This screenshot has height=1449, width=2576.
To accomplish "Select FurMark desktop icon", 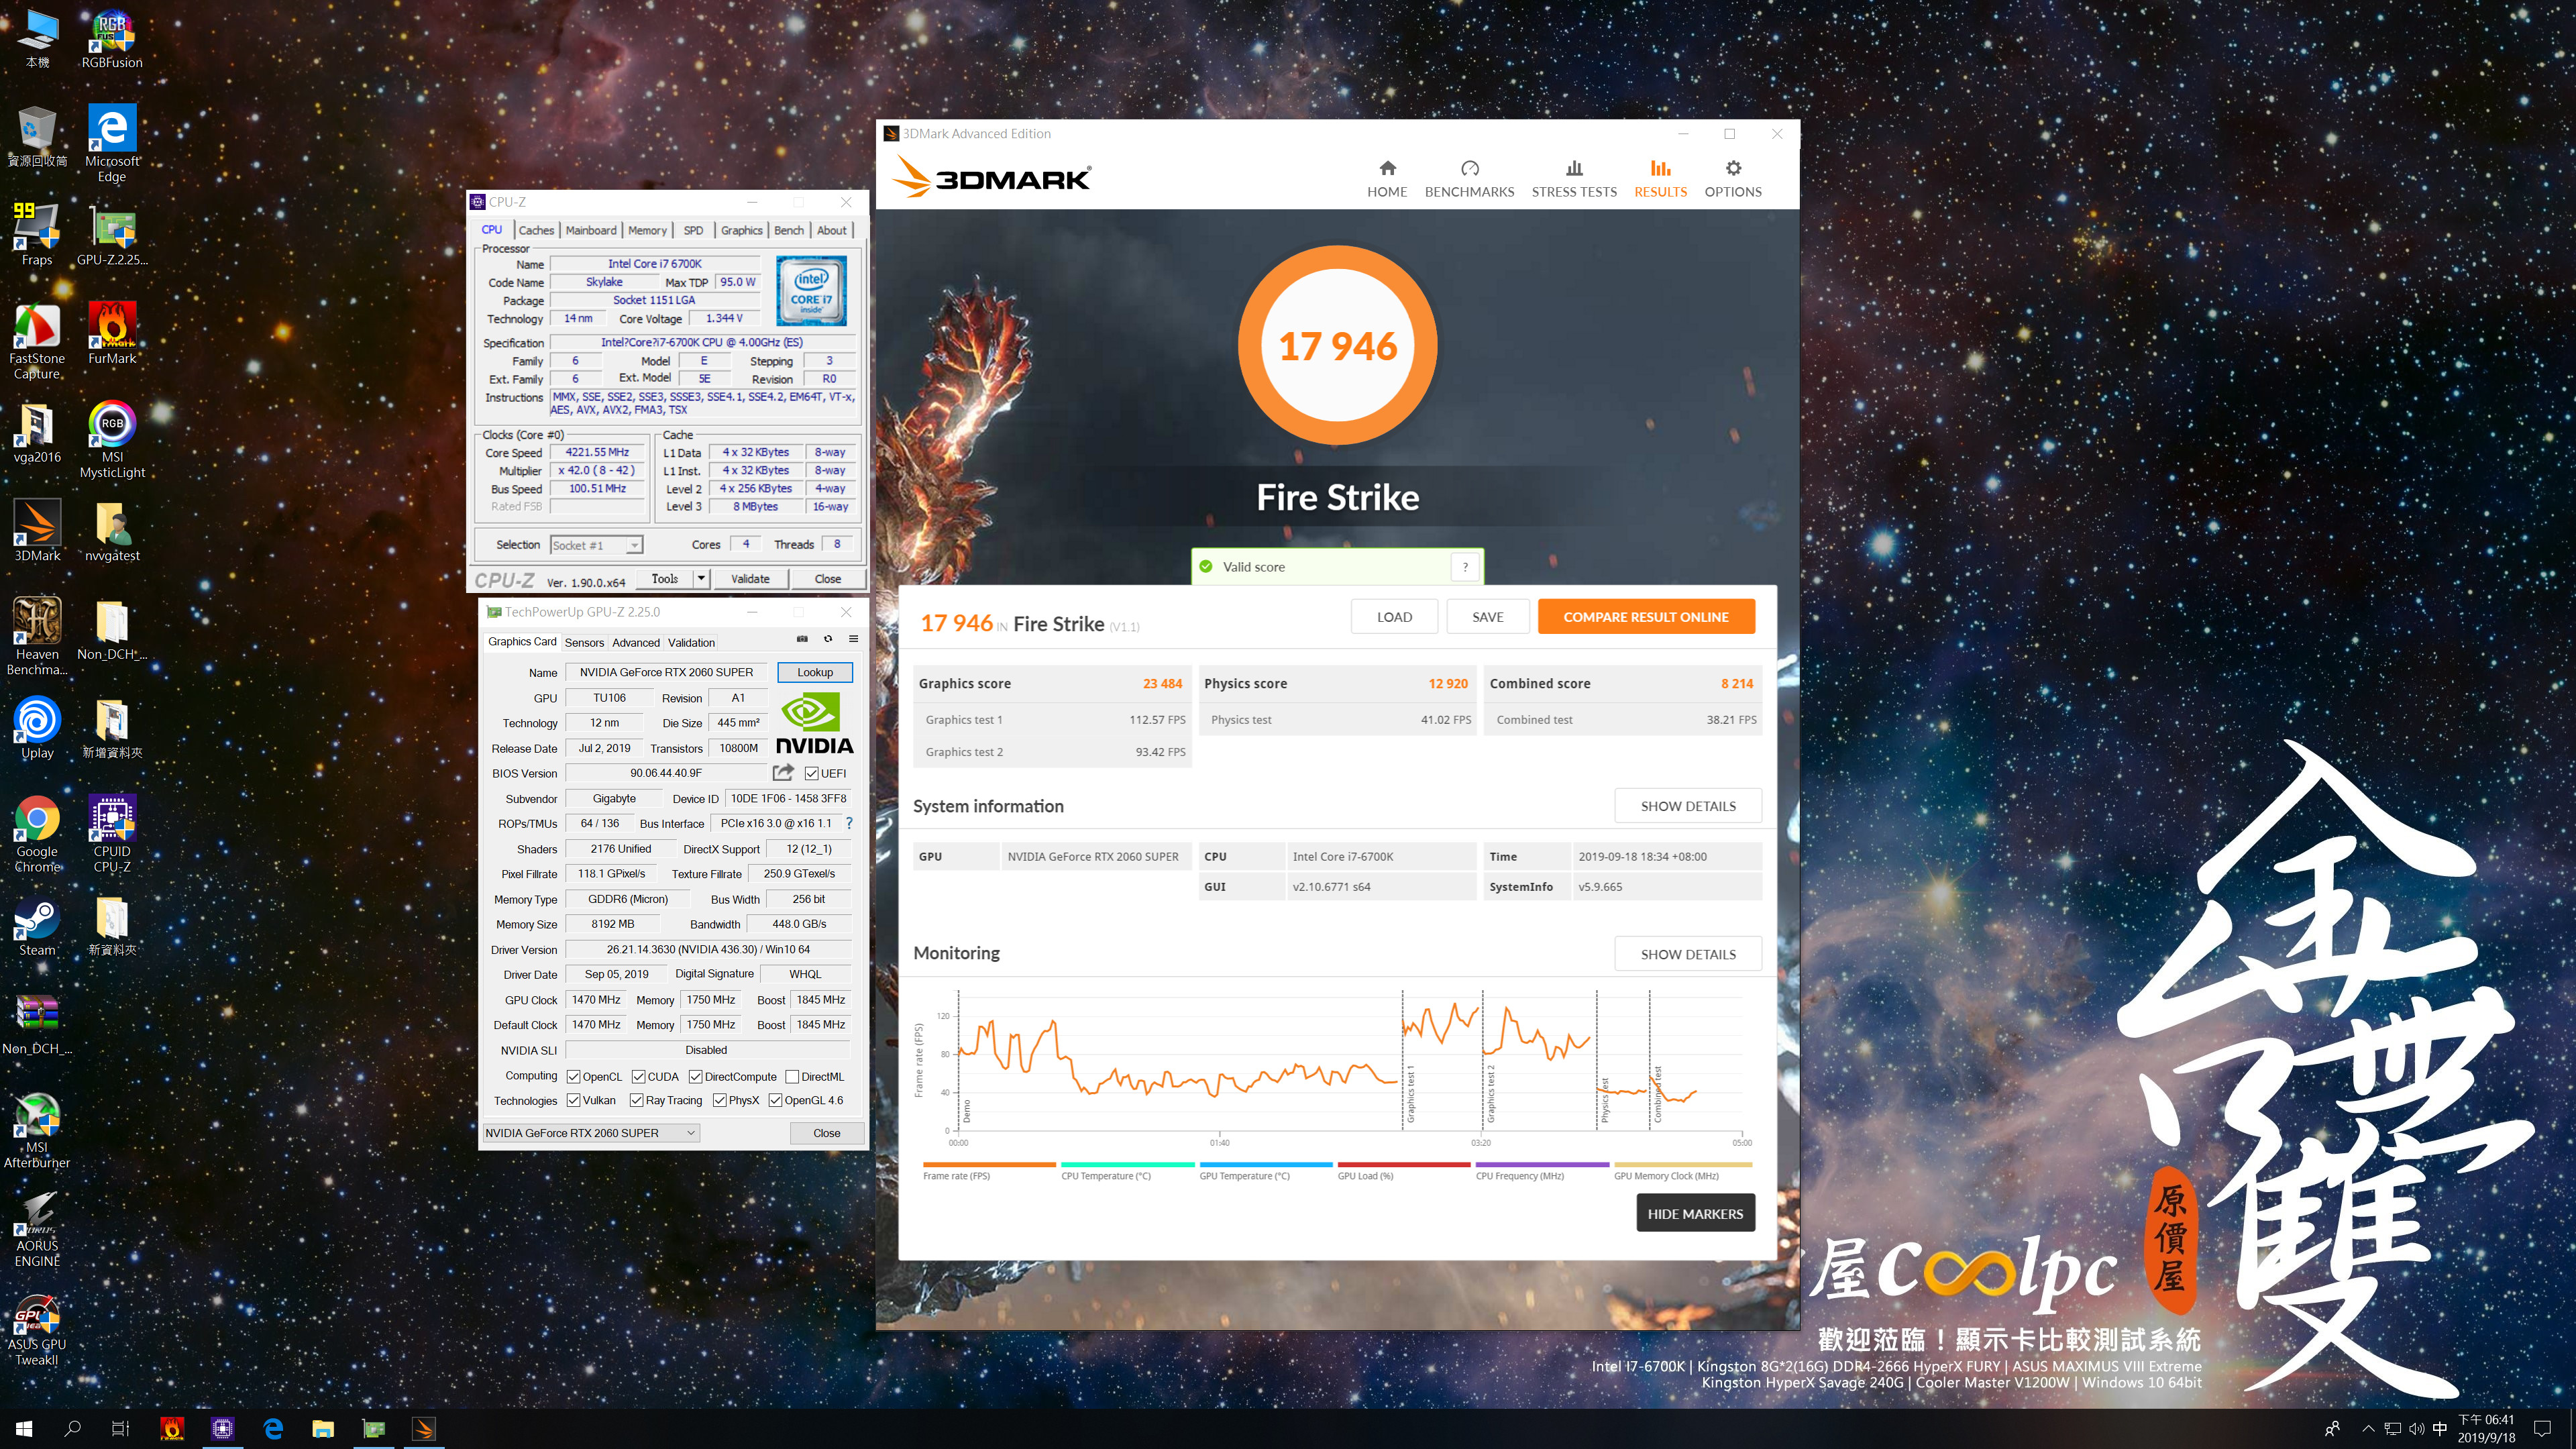I will click(x=112, y=333).
